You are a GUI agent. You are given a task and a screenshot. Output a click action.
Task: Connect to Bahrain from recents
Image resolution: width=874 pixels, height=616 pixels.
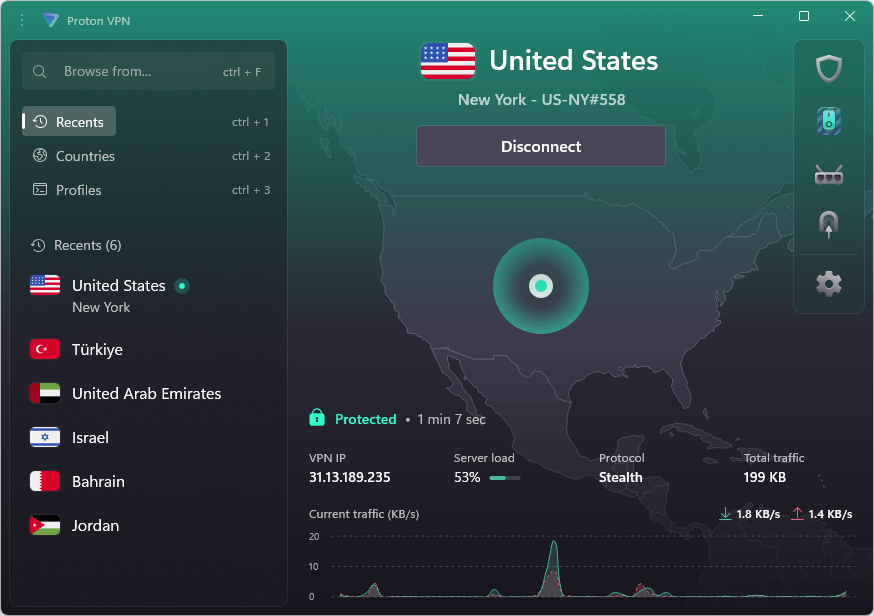pos(148,481)
